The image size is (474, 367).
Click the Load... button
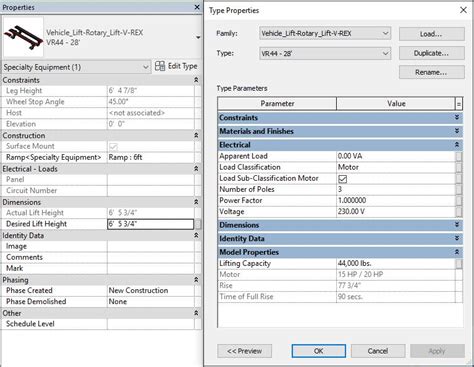431,34
